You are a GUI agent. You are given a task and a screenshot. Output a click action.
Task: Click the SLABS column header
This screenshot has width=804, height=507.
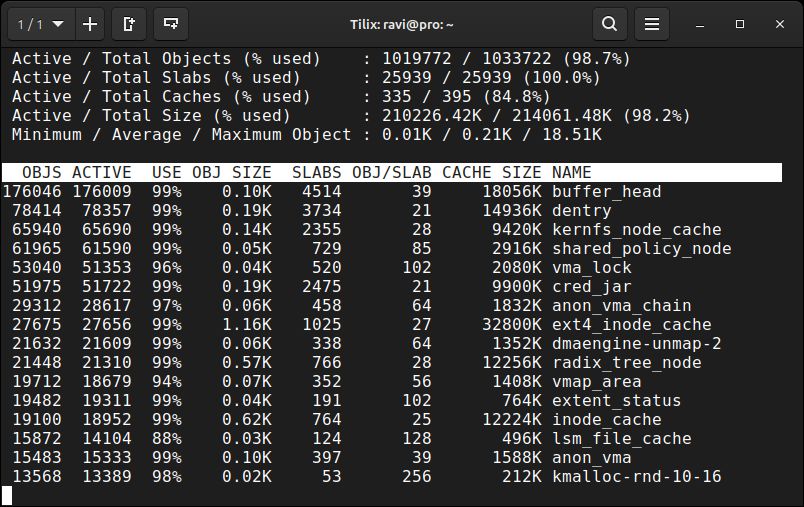tap(316, 172)
